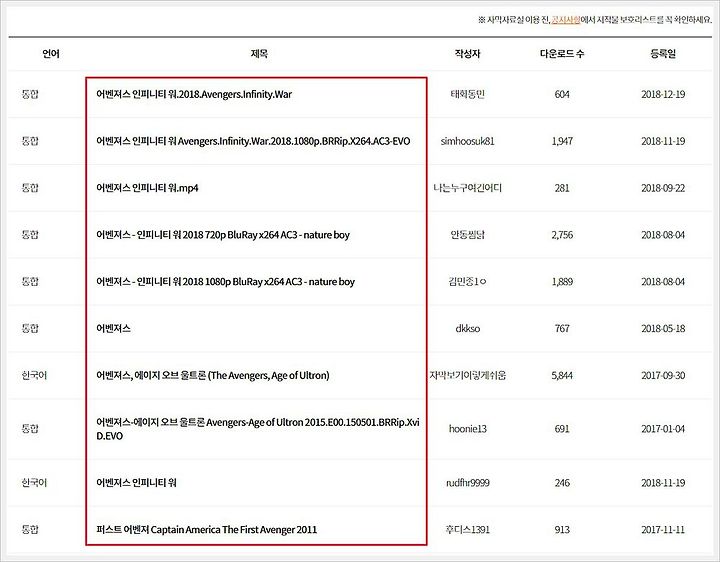The height and width of the screenshot is (562, 720).
Task: Open the BRRip.X264.AC3-EVO subtitle entry
Action: (253, 141)
